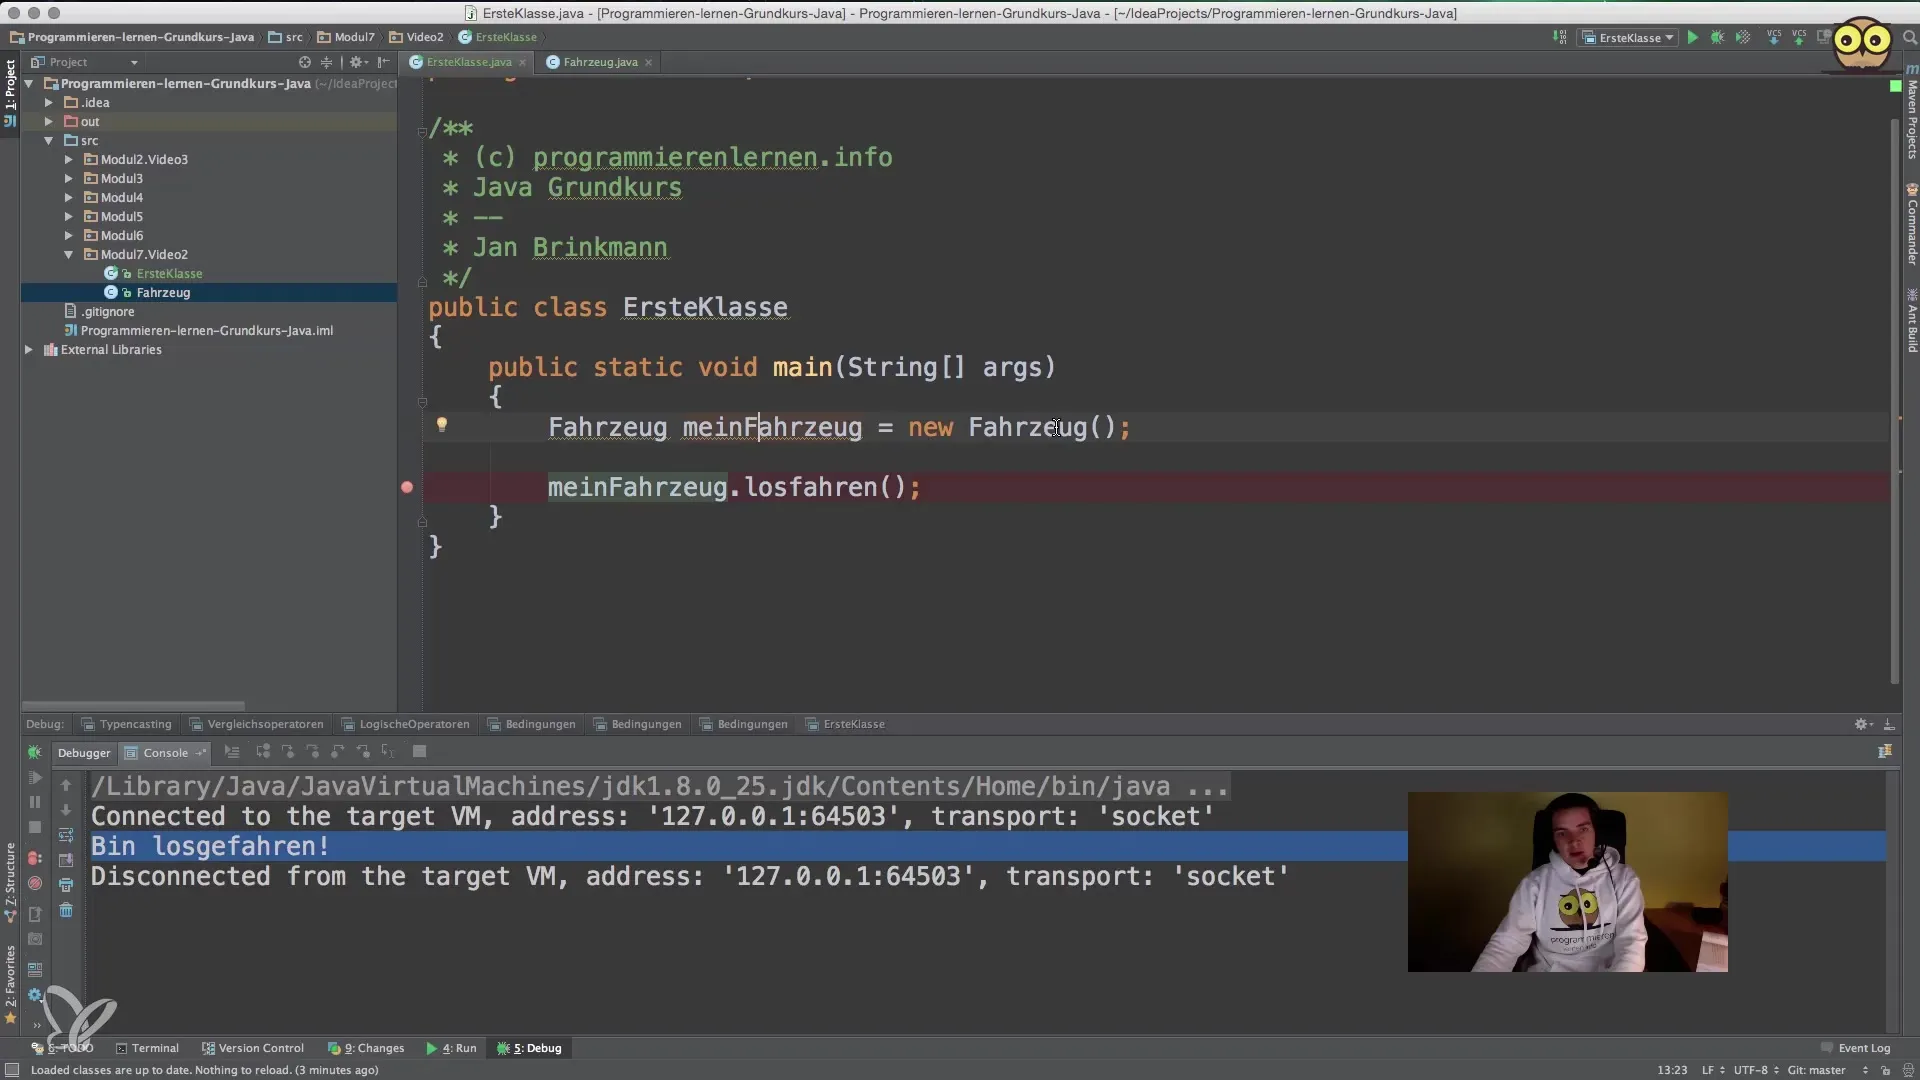Close the Fahrzeug.java tab
Viewport: 1920px width, 1080px height.
pos(648,62)
